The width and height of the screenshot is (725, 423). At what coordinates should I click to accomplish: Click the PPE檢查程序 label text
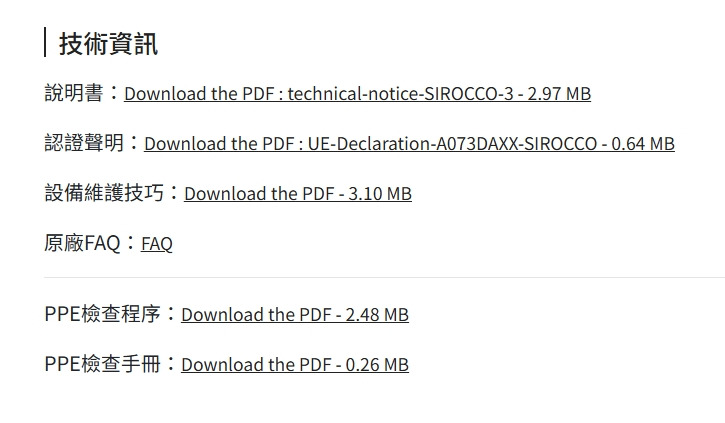(x=103, y=315)
